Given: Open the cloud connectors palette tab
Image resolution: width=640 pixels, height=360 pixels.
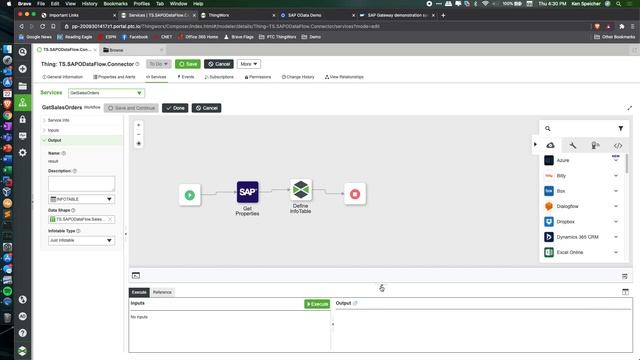Looking at the screenshot, I should pos(550,145).
